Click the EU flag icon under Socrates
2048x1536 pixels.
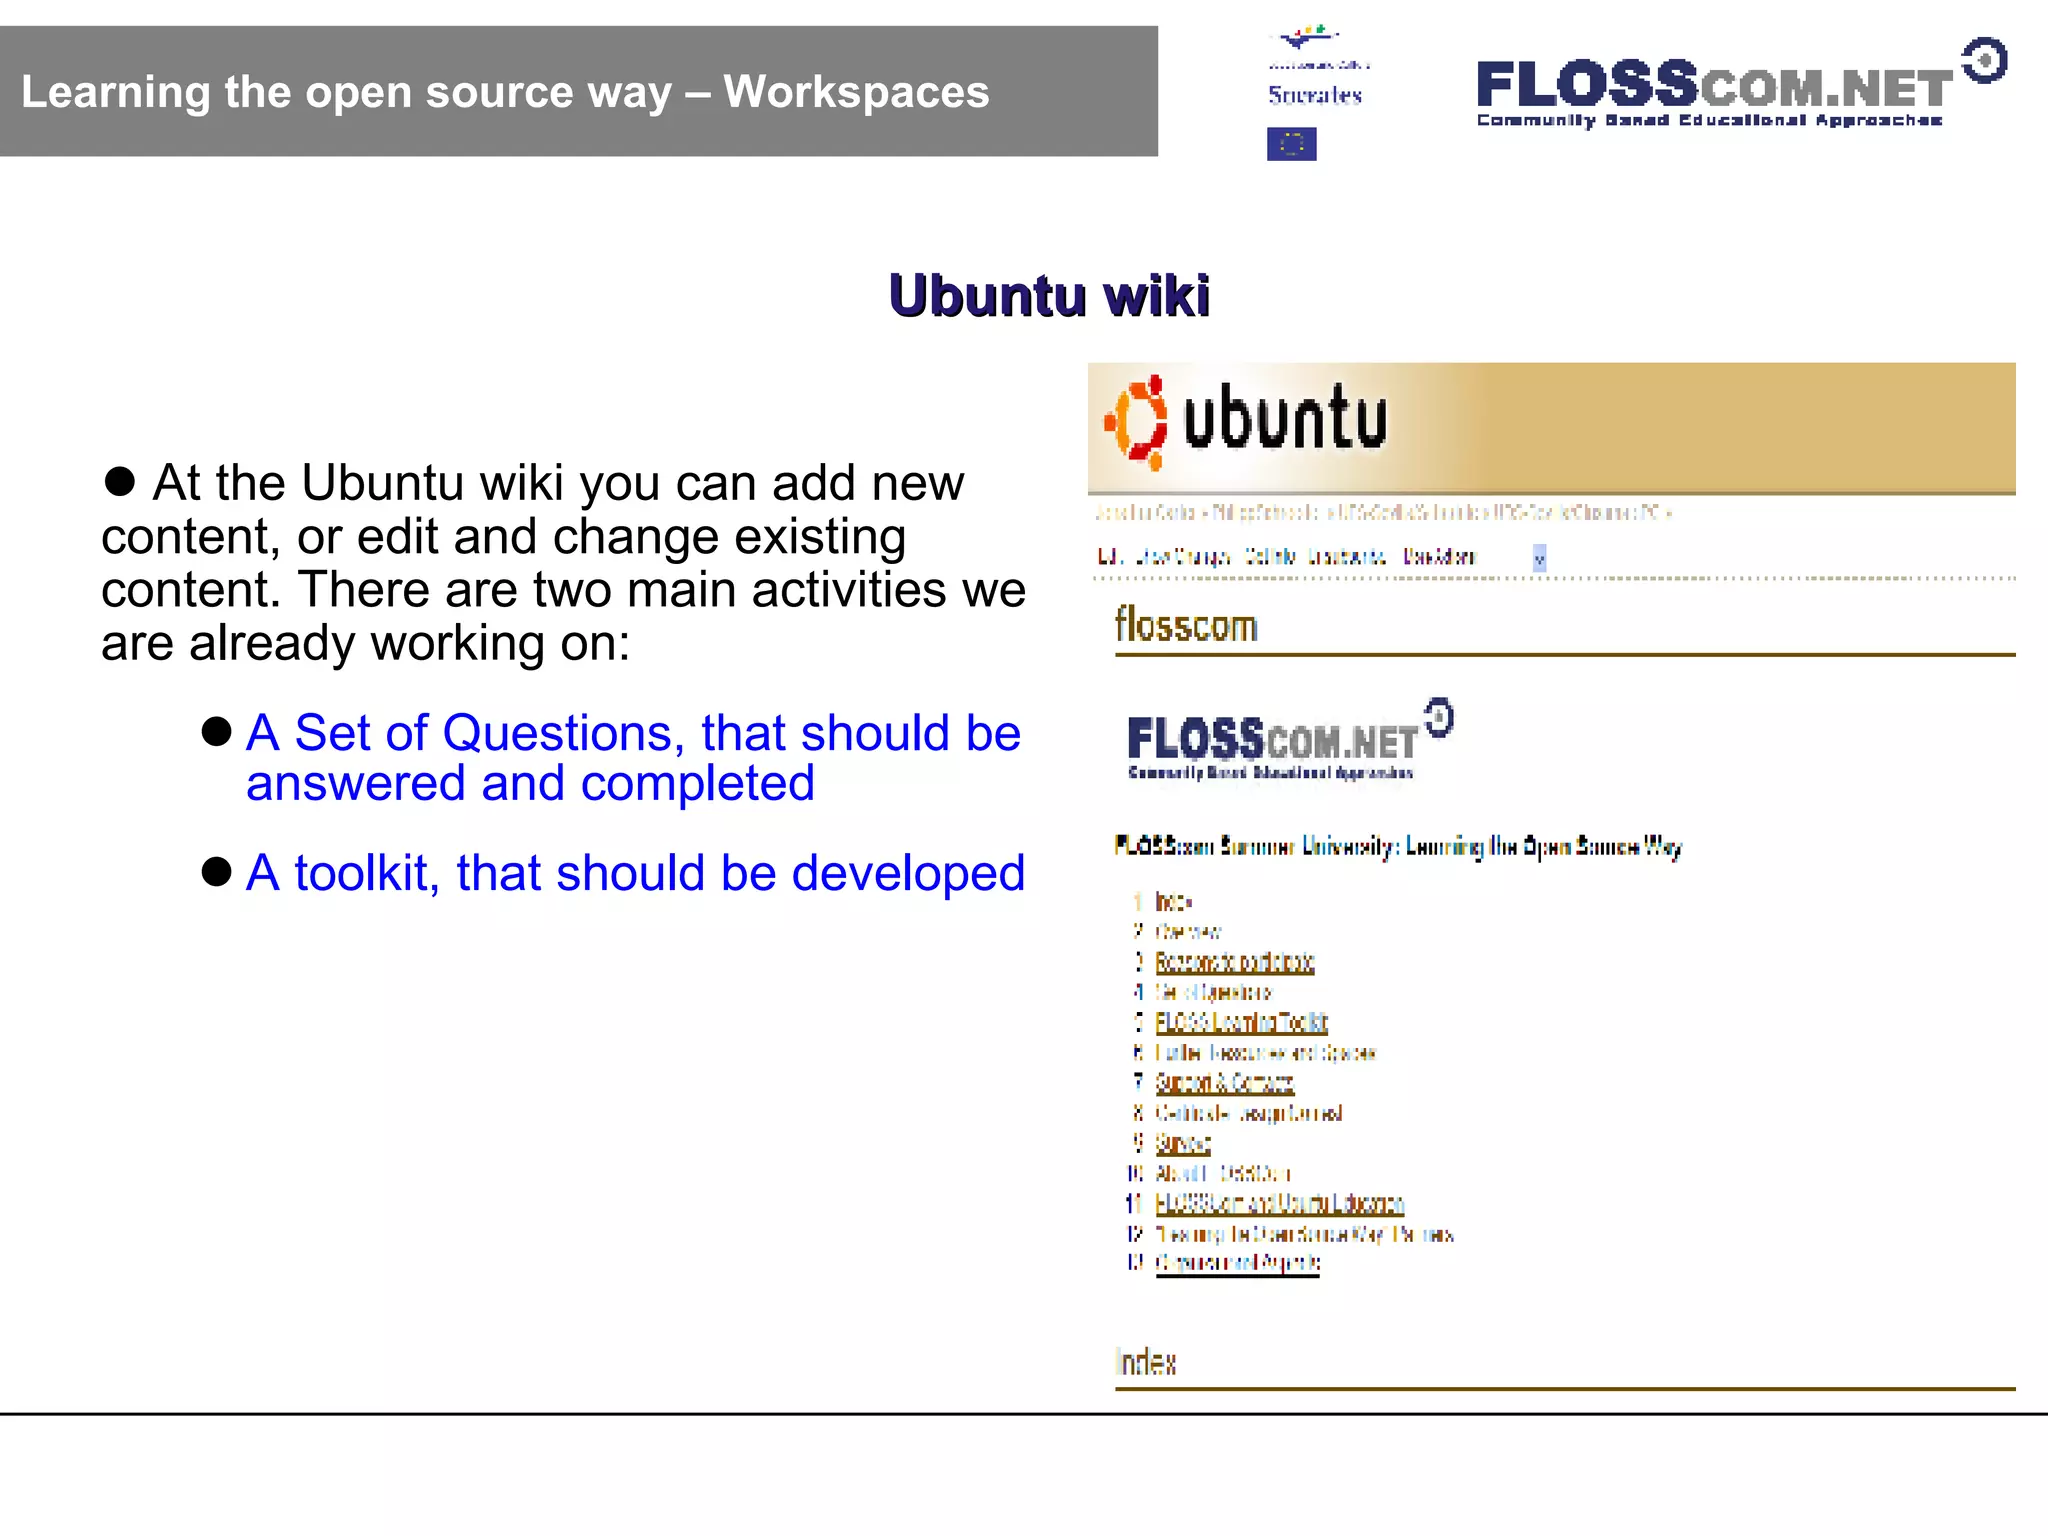1291,144
